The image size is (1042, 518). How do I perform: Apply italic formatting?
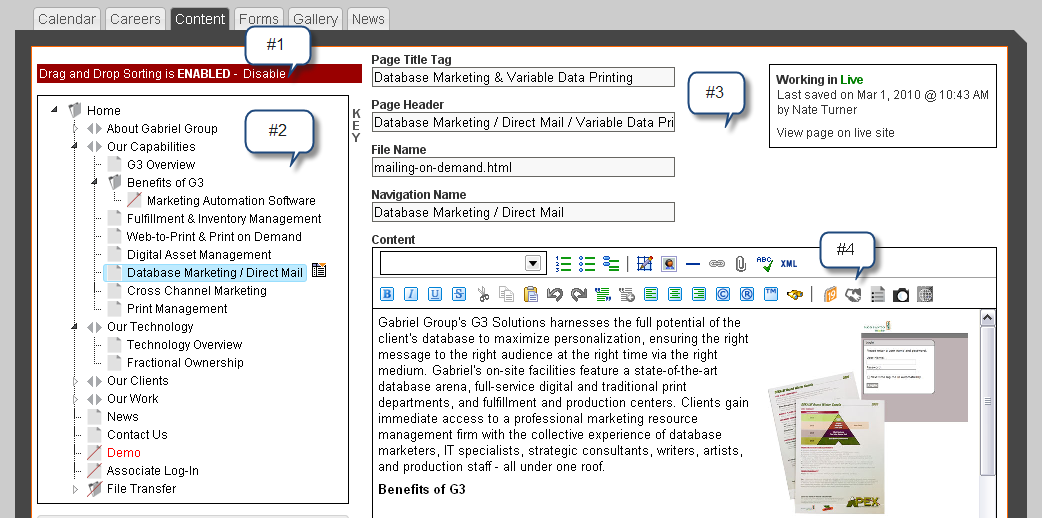[x=411, y=294]
